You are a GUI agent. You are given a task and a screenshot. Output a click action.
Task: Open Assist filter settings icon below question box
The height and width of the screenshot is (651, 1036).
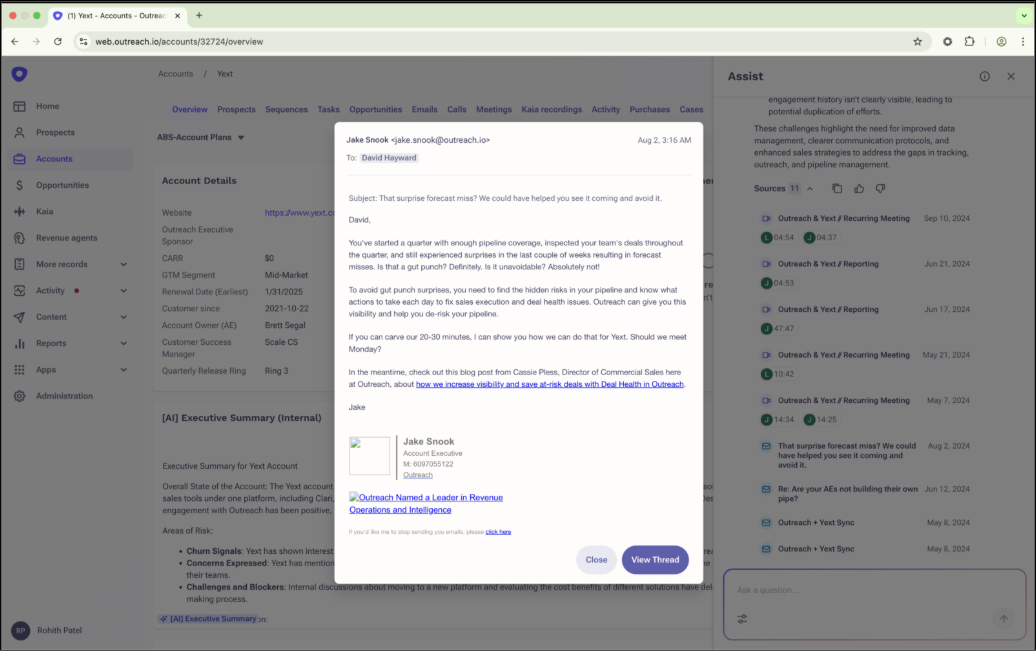[742, 619]
